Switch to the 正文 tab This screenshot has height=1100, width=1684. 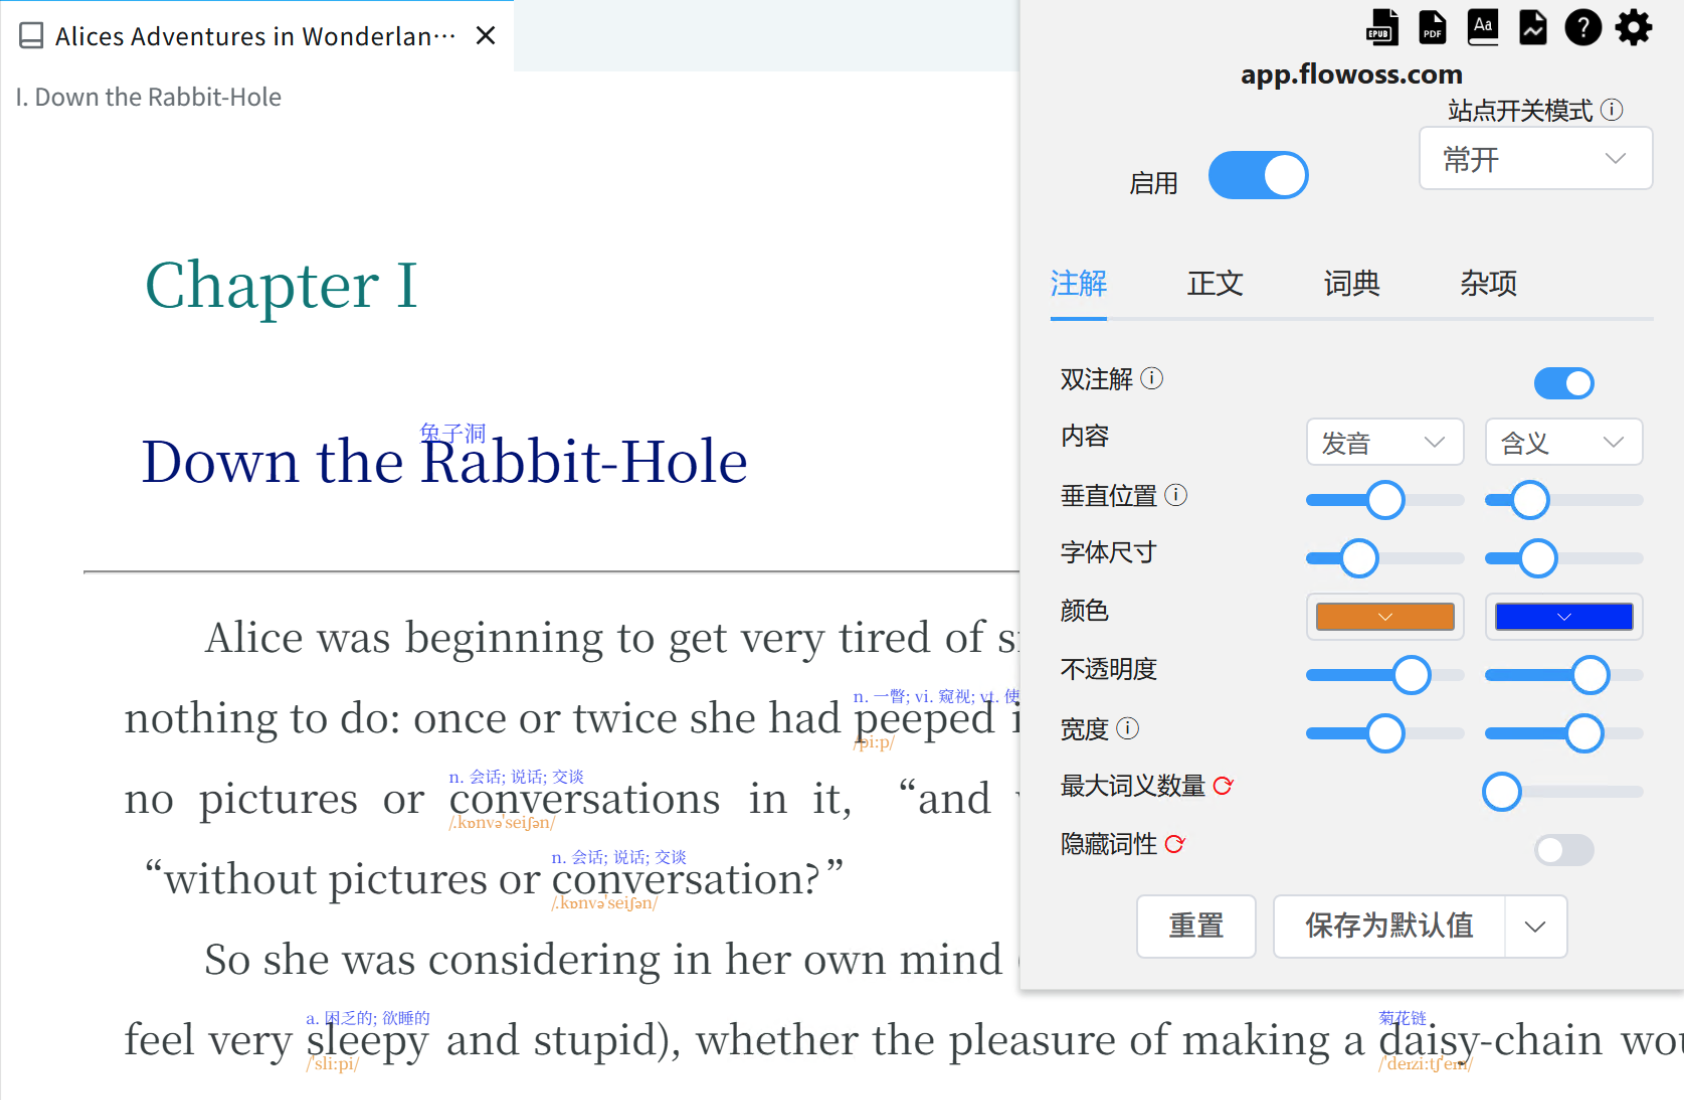(x=1215, y=284)
